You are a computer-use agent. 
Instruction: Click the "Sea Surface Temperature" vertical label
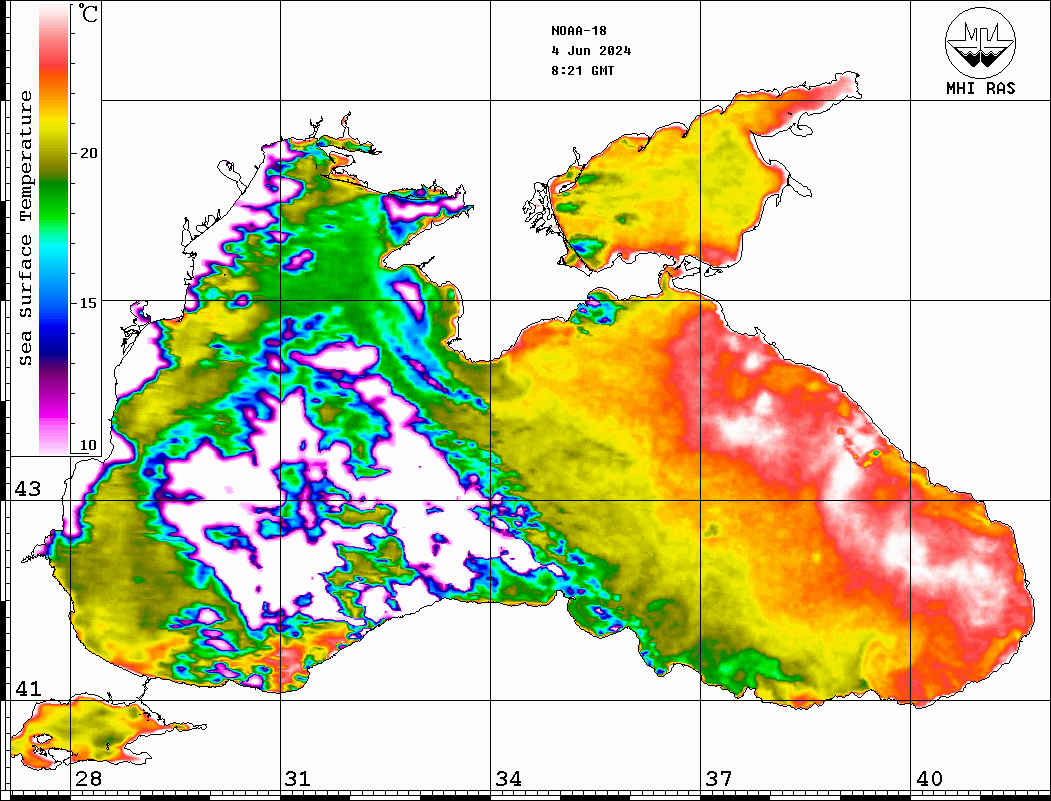point(25,228)
